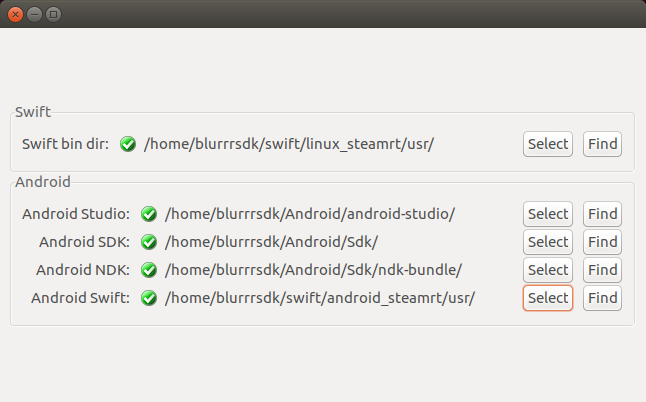Hit Find next to Android NDK
646x402 pixels.
tap(602, 270)
